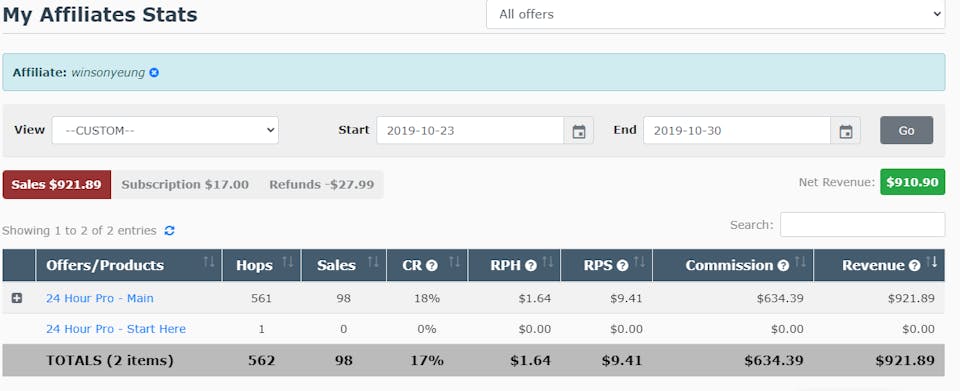Open the Start date calendar picker
960x391 pixels.
(x=579, y=131)
